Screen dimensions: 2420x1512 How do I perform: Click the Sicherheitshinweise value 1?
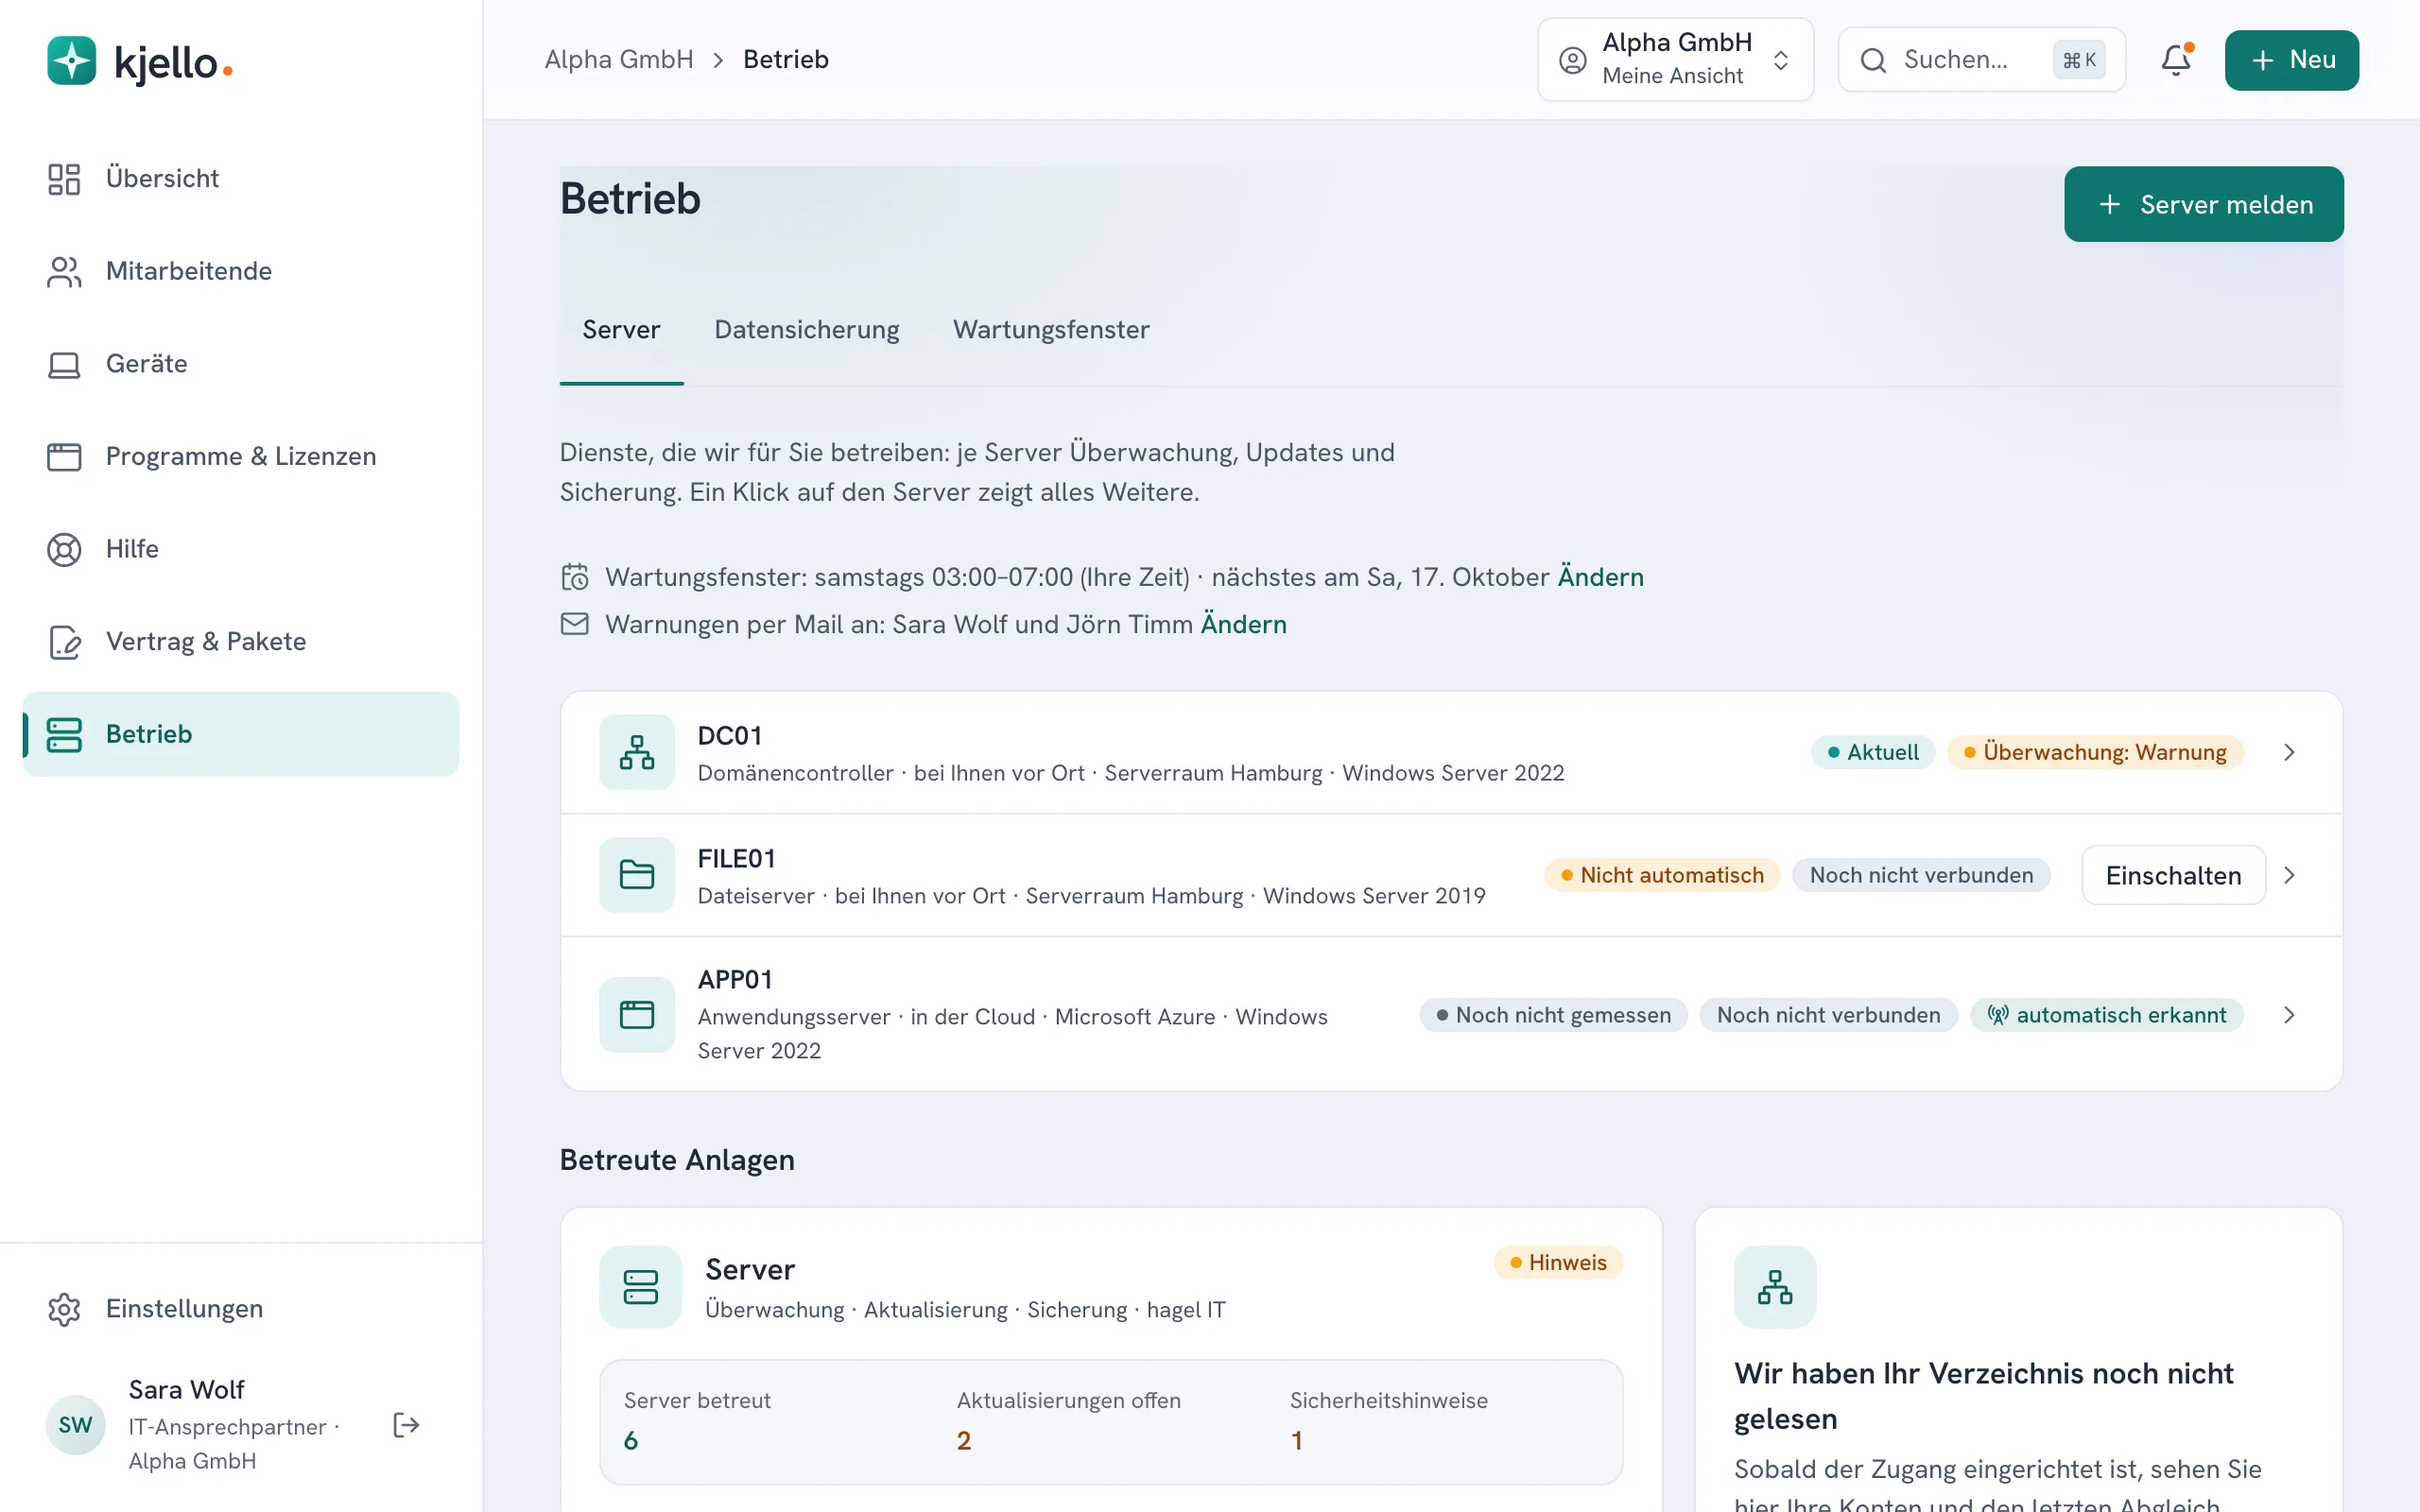pyautogui.click(x=1297, y=1440)
